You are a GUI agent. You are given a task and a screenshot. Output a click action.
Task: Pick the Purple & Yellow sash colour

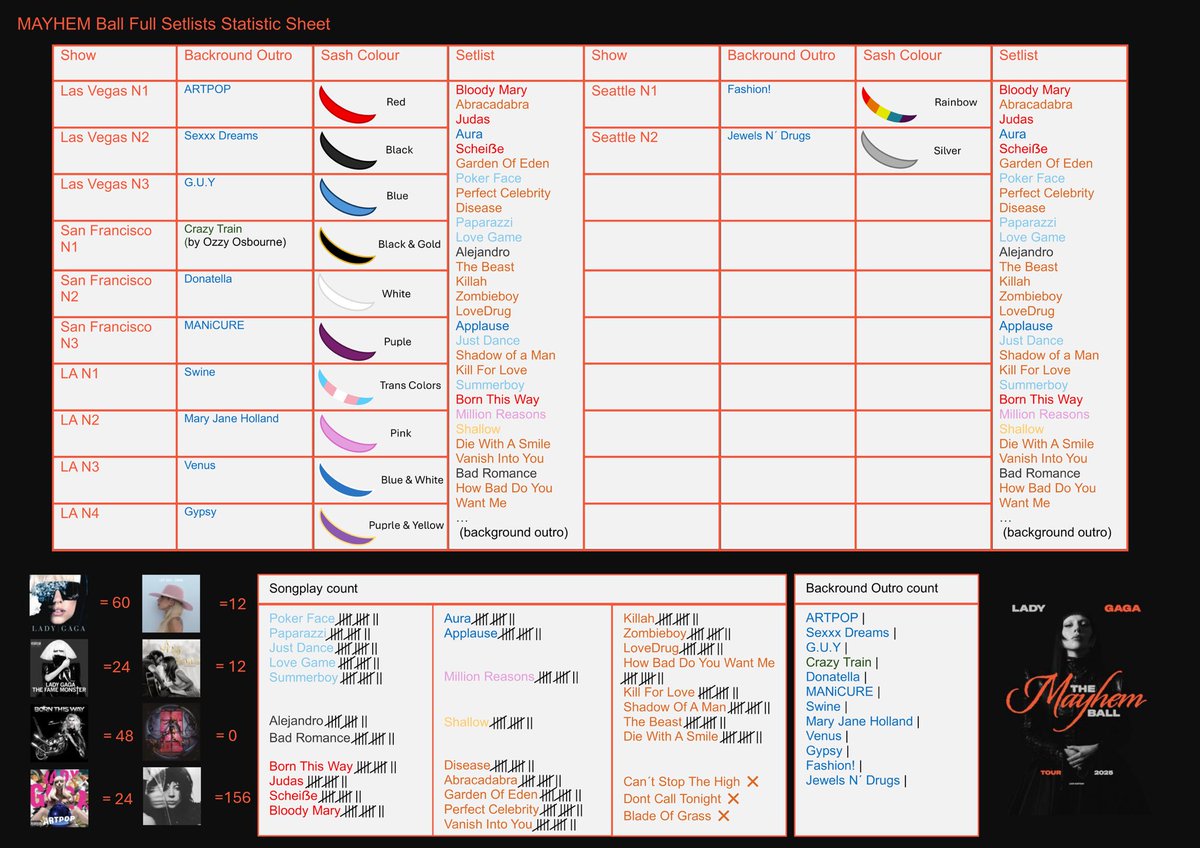click(347, 526)
